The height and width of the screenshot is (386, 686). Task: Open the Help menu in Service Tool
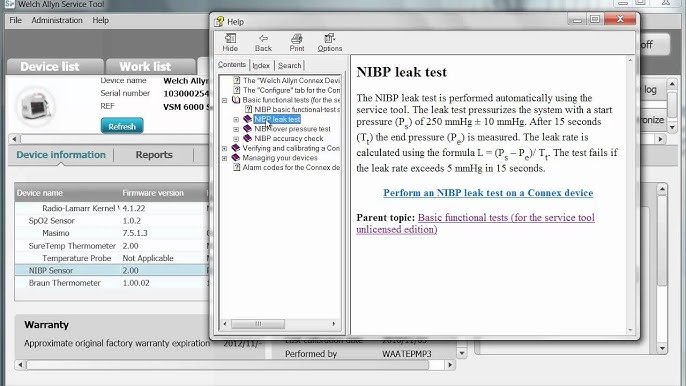click(x=101, y=20)
